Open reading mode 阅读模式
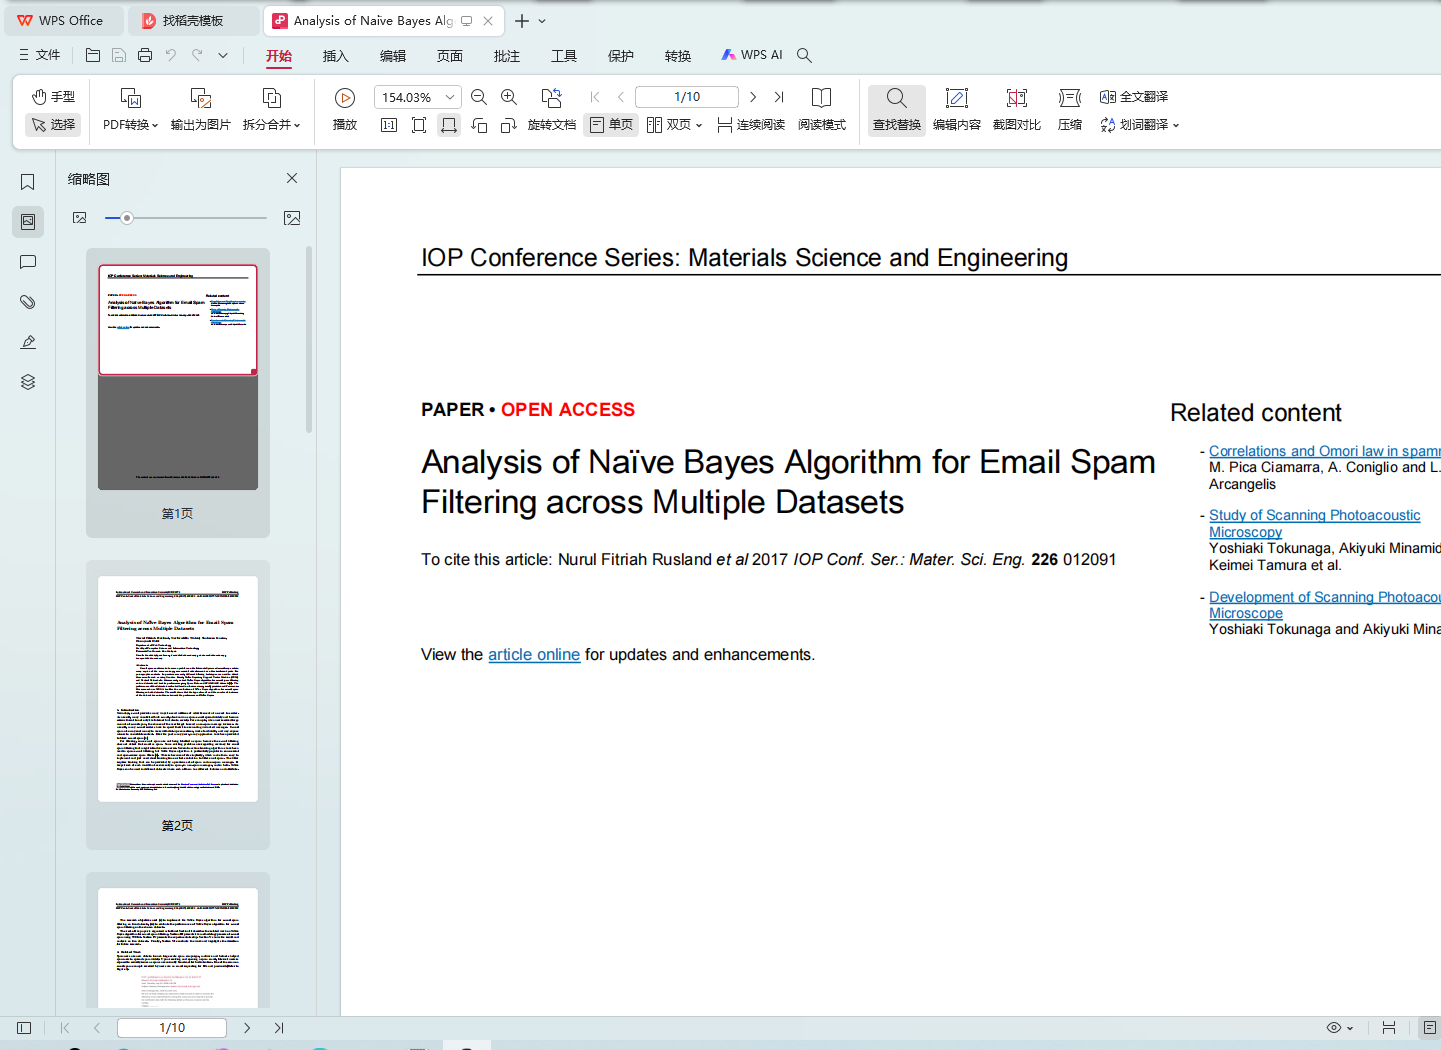Screen dimensions: 1441x1050 point(822,109)
